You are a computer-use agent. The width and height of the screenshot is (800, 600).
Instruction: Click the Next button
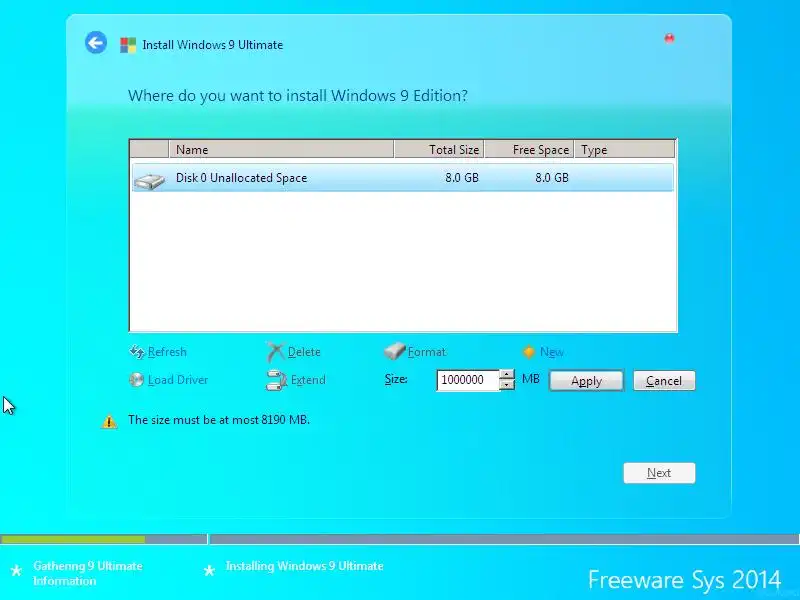[x=659, y=473]
